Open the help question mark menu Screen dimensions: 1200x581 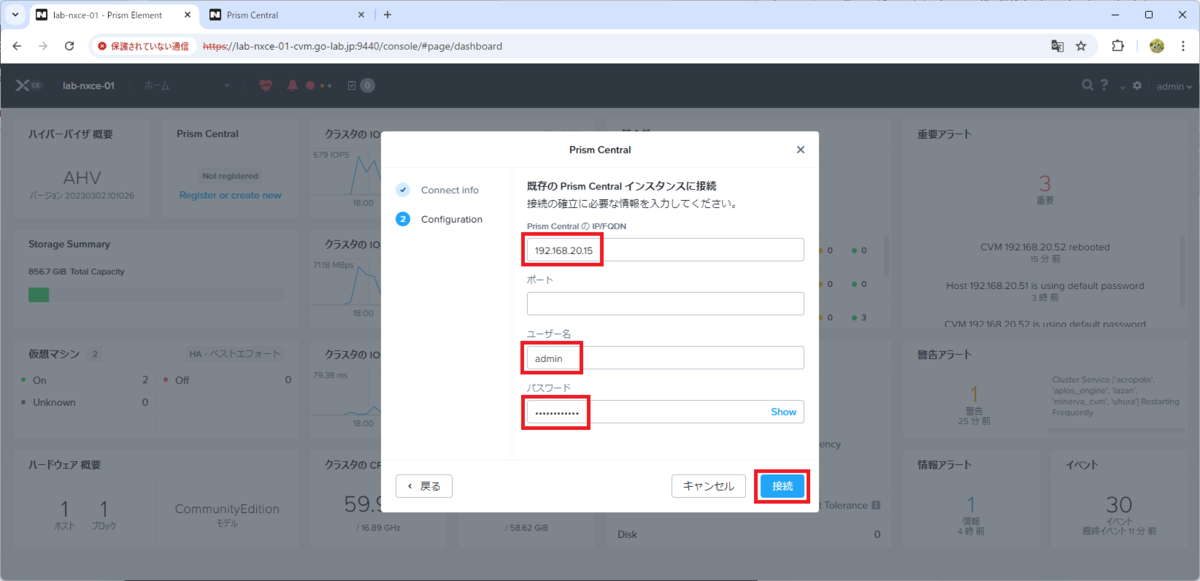1105,86
